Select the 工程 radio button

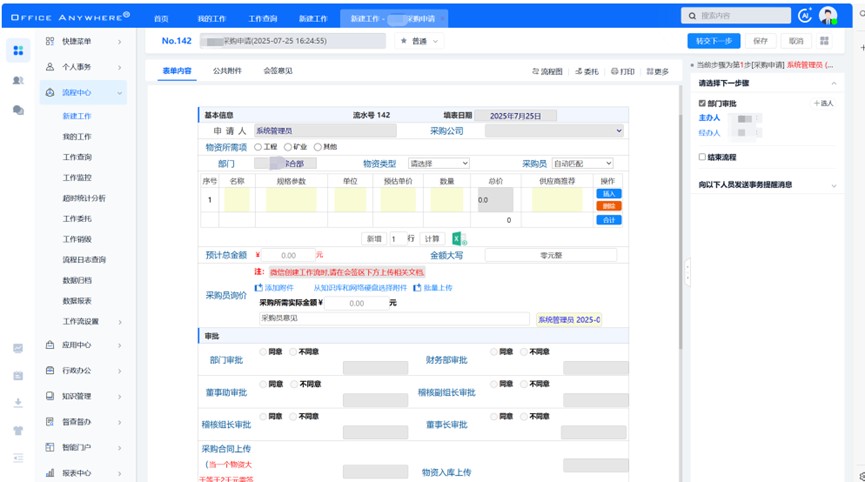click(259, 147)
